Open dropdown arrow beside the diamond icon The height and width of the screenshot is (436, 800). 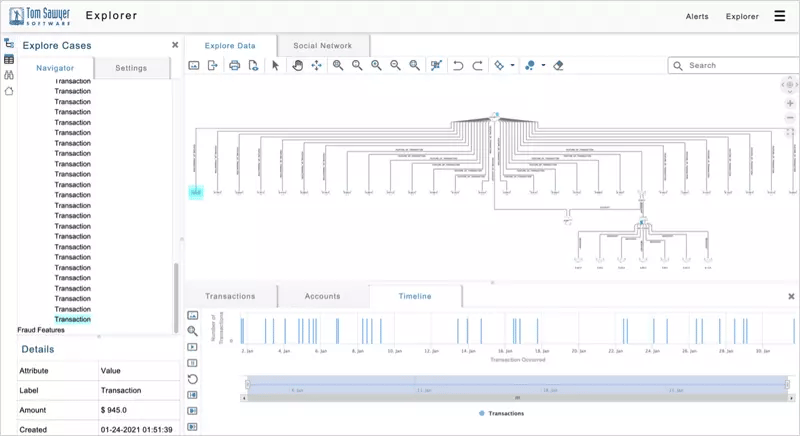512,65
